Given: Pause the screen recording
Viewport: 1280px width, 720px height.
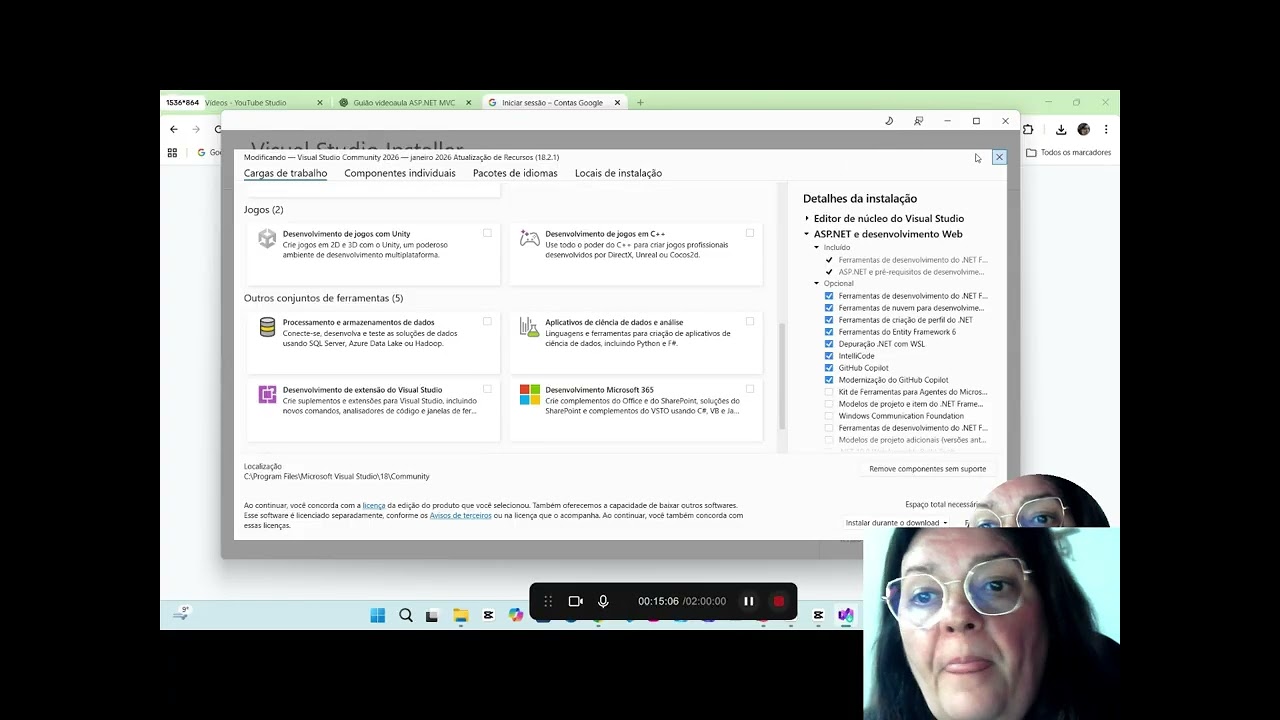Looking at the screenshot, I should pyautogui.click(x=748, y=601).
